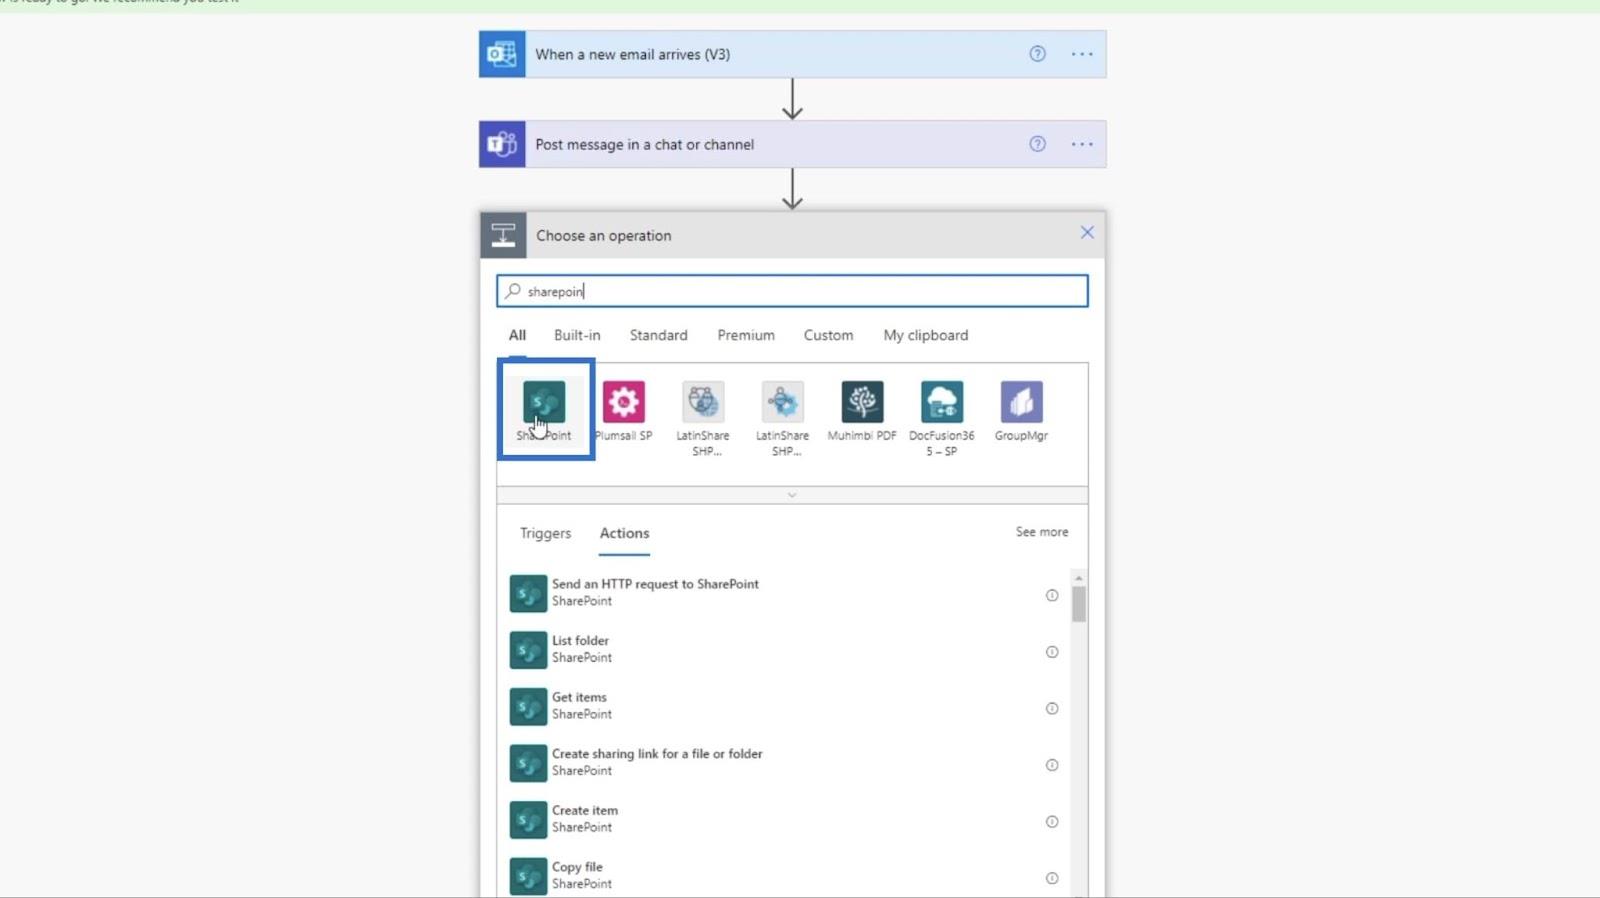1600x898 pixels.
Task: Click the SharePoint icon beside Get items
Action: (x=528, y=706)
